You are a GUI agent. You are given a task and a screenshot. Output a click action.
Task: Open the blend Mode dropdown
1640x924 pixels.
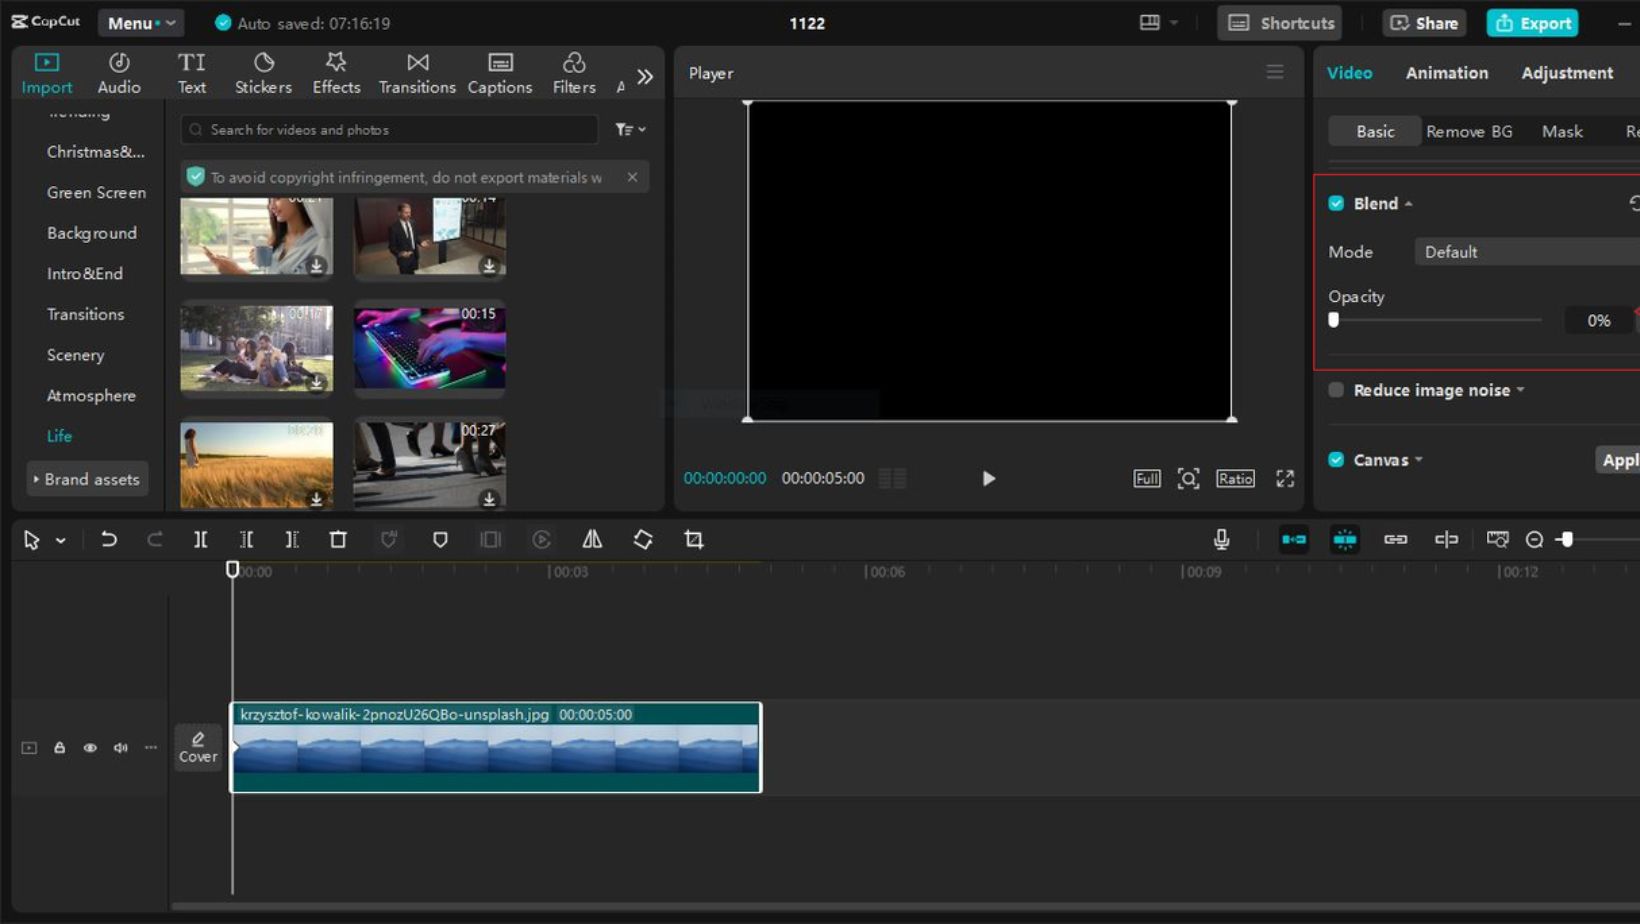click(1527, 252)
